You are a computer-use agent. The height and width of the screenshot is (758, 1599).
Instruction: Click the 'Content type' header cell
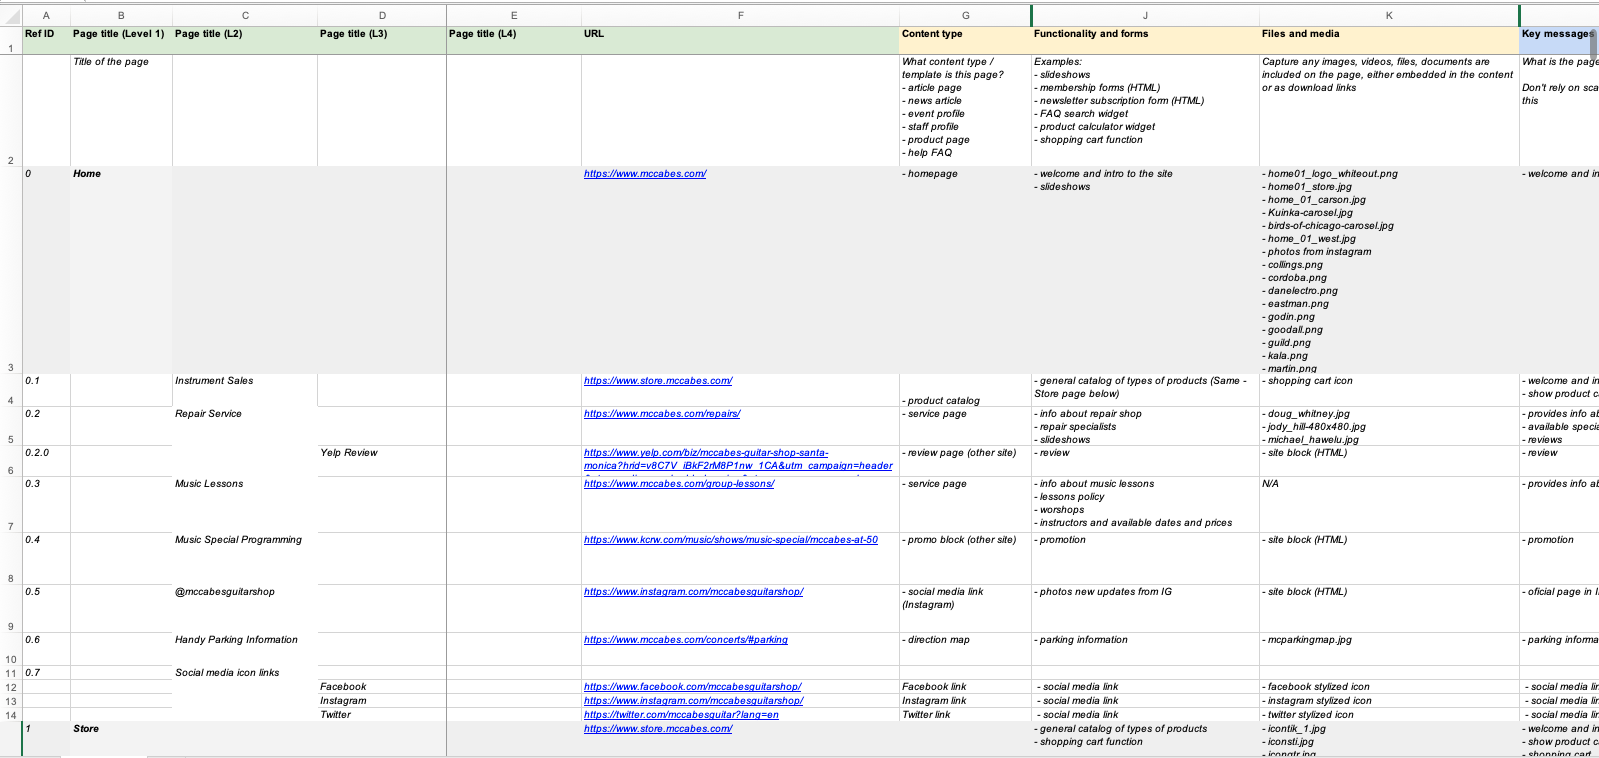(x=965, y=40)
